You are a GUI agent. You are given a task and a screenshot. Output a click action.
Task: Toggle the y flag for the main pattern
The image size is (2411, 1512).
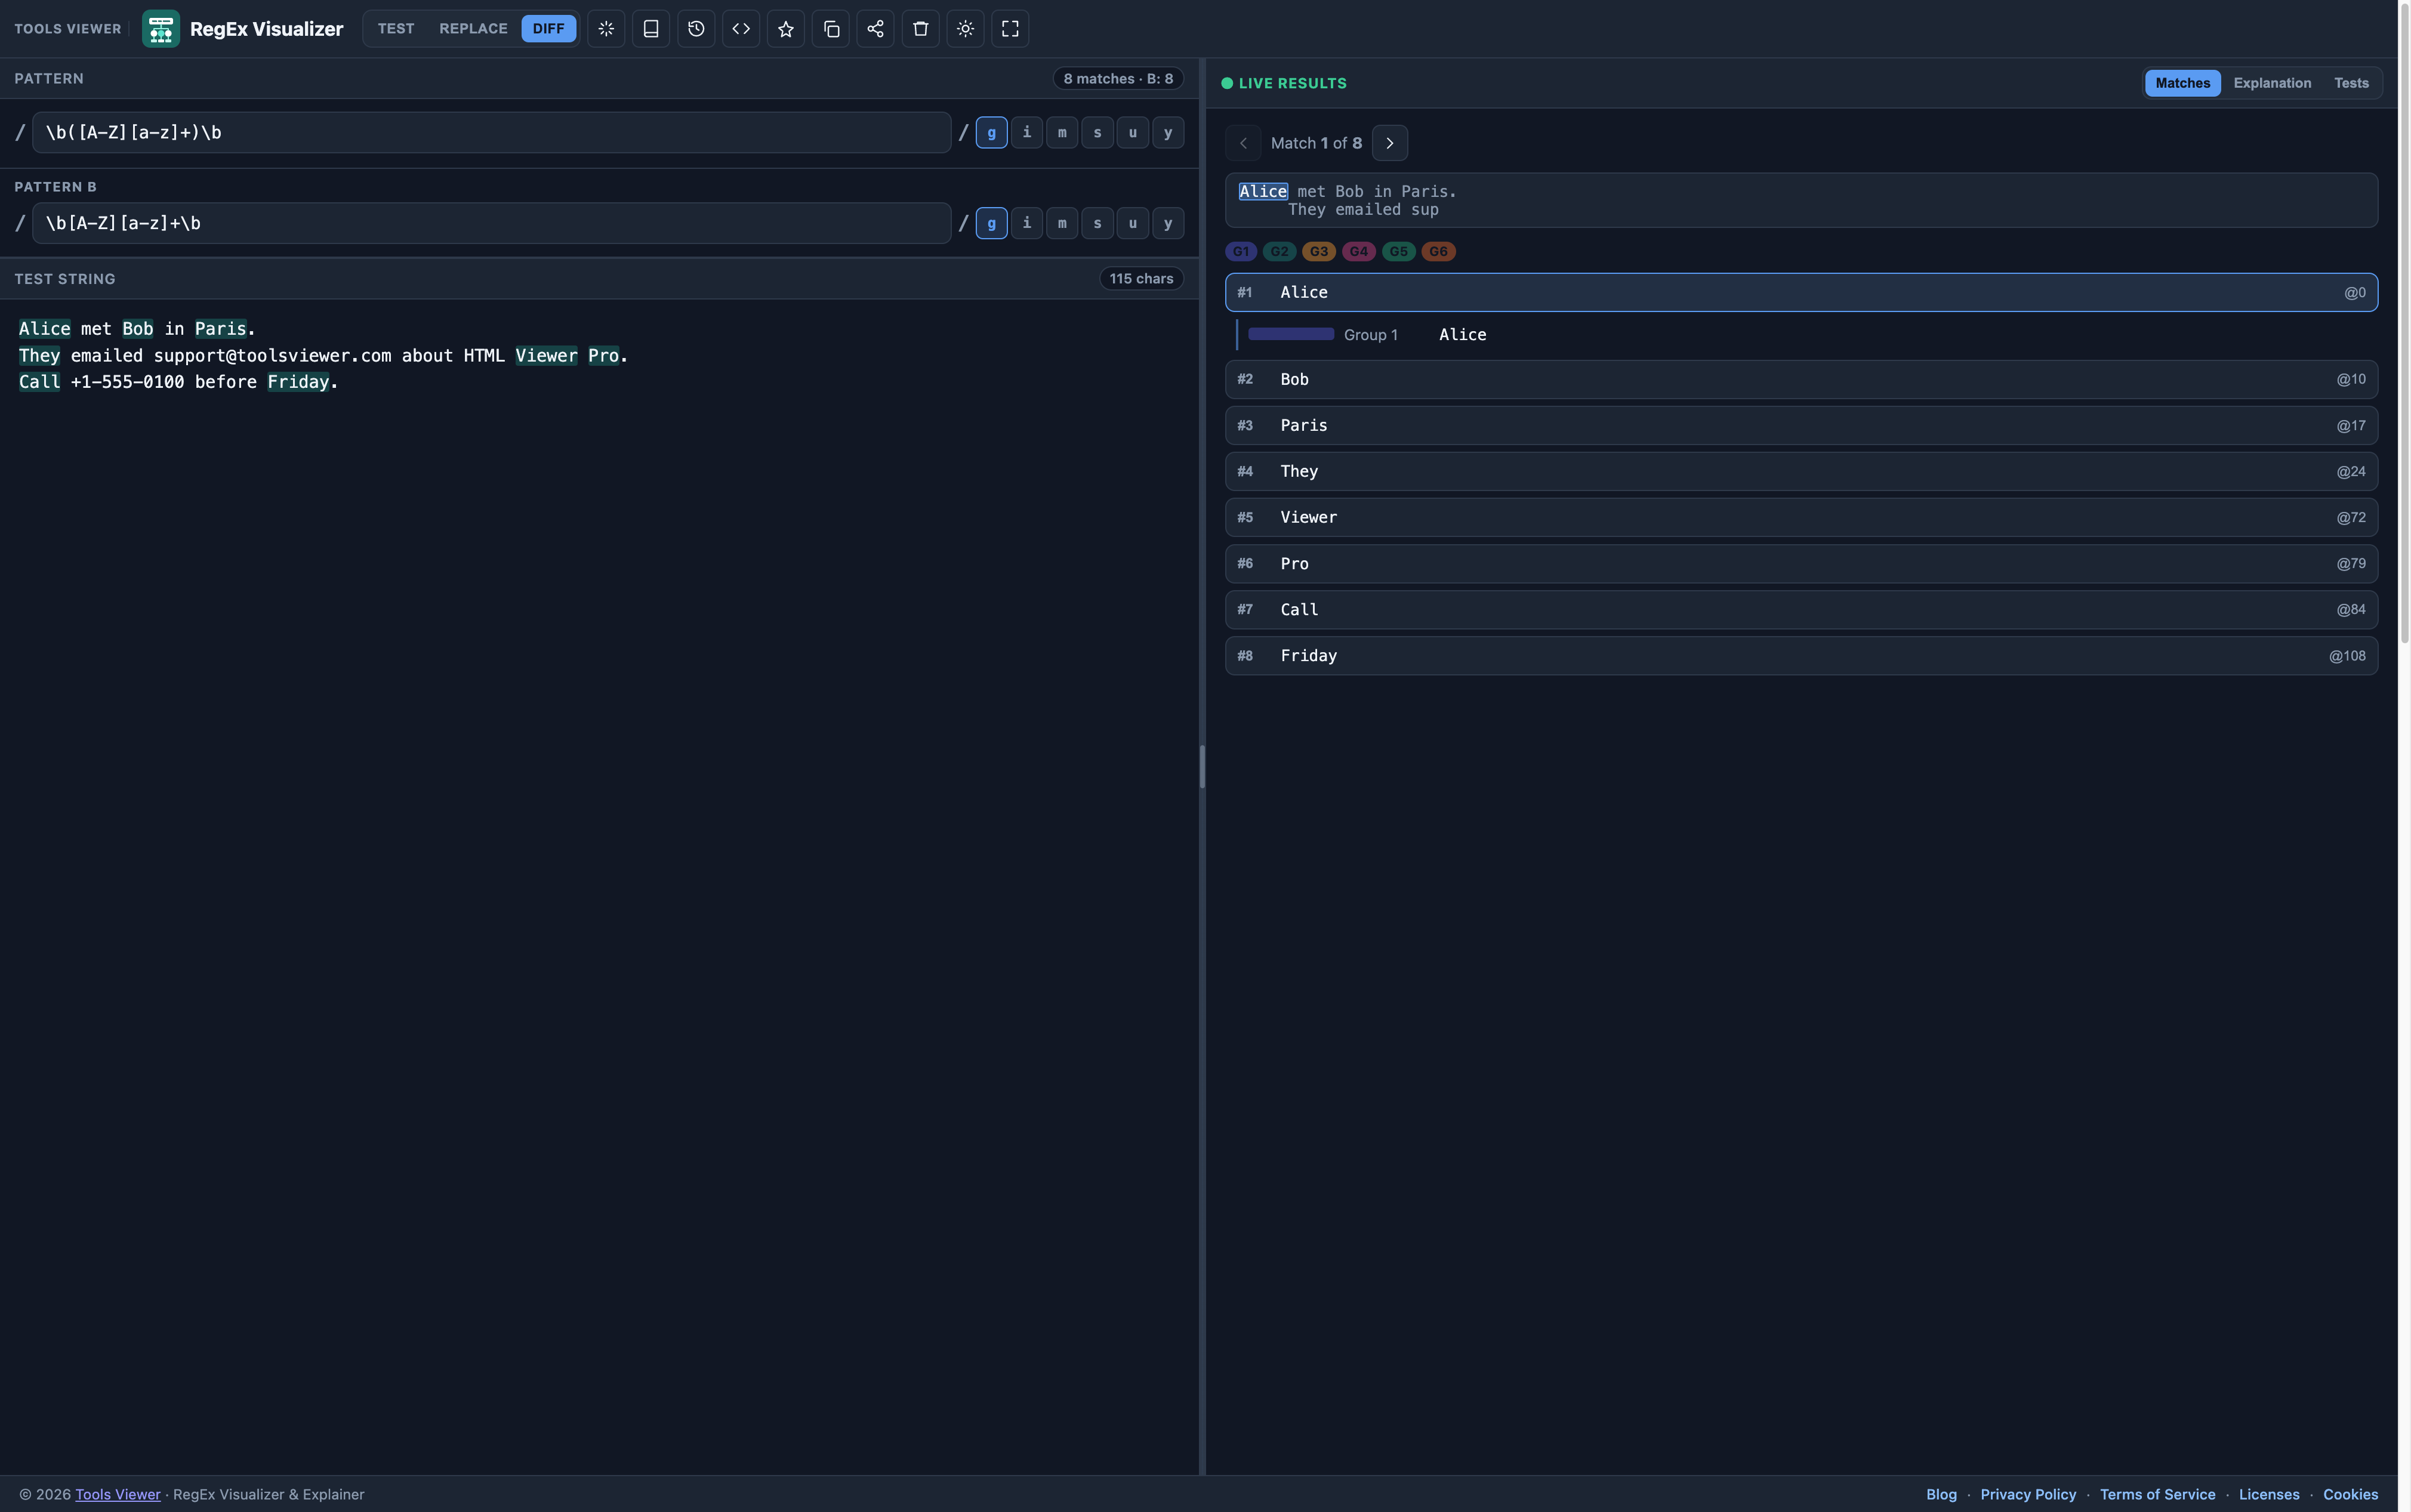1168,132
